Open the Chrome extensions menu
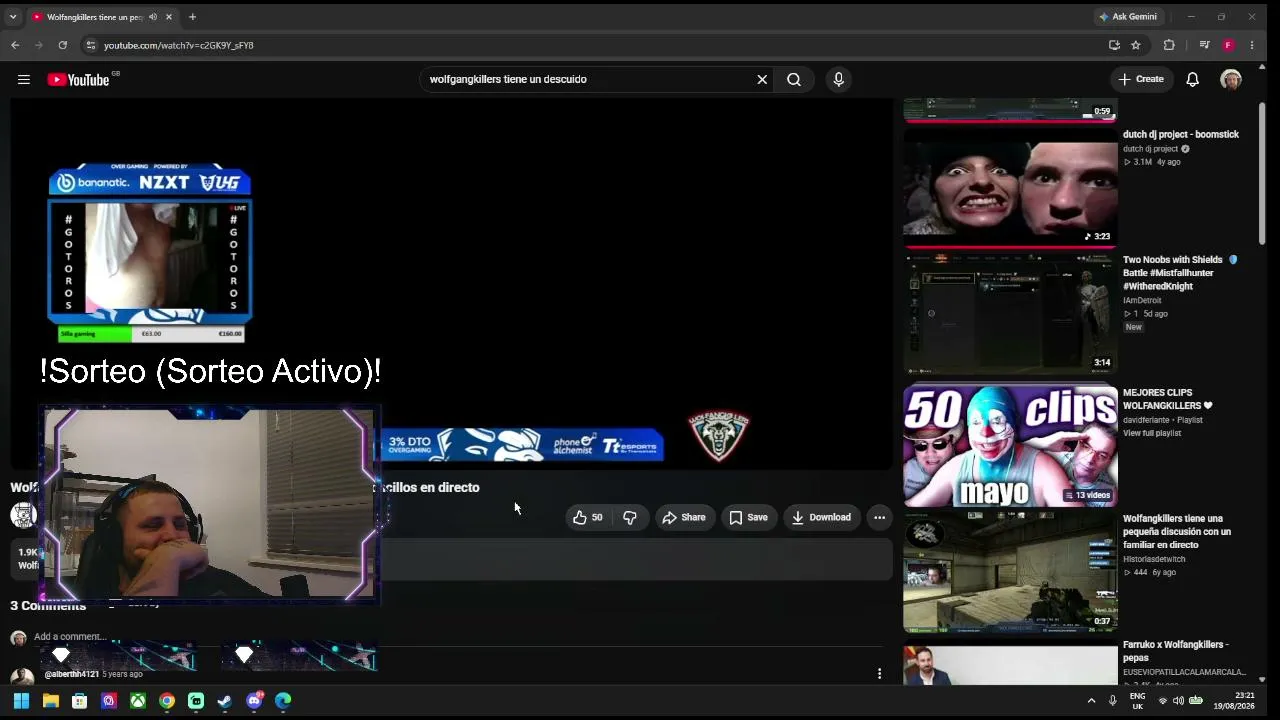Image resolution: width=1280 pixels, height=720 pixels. click(x=1169, y=45)
